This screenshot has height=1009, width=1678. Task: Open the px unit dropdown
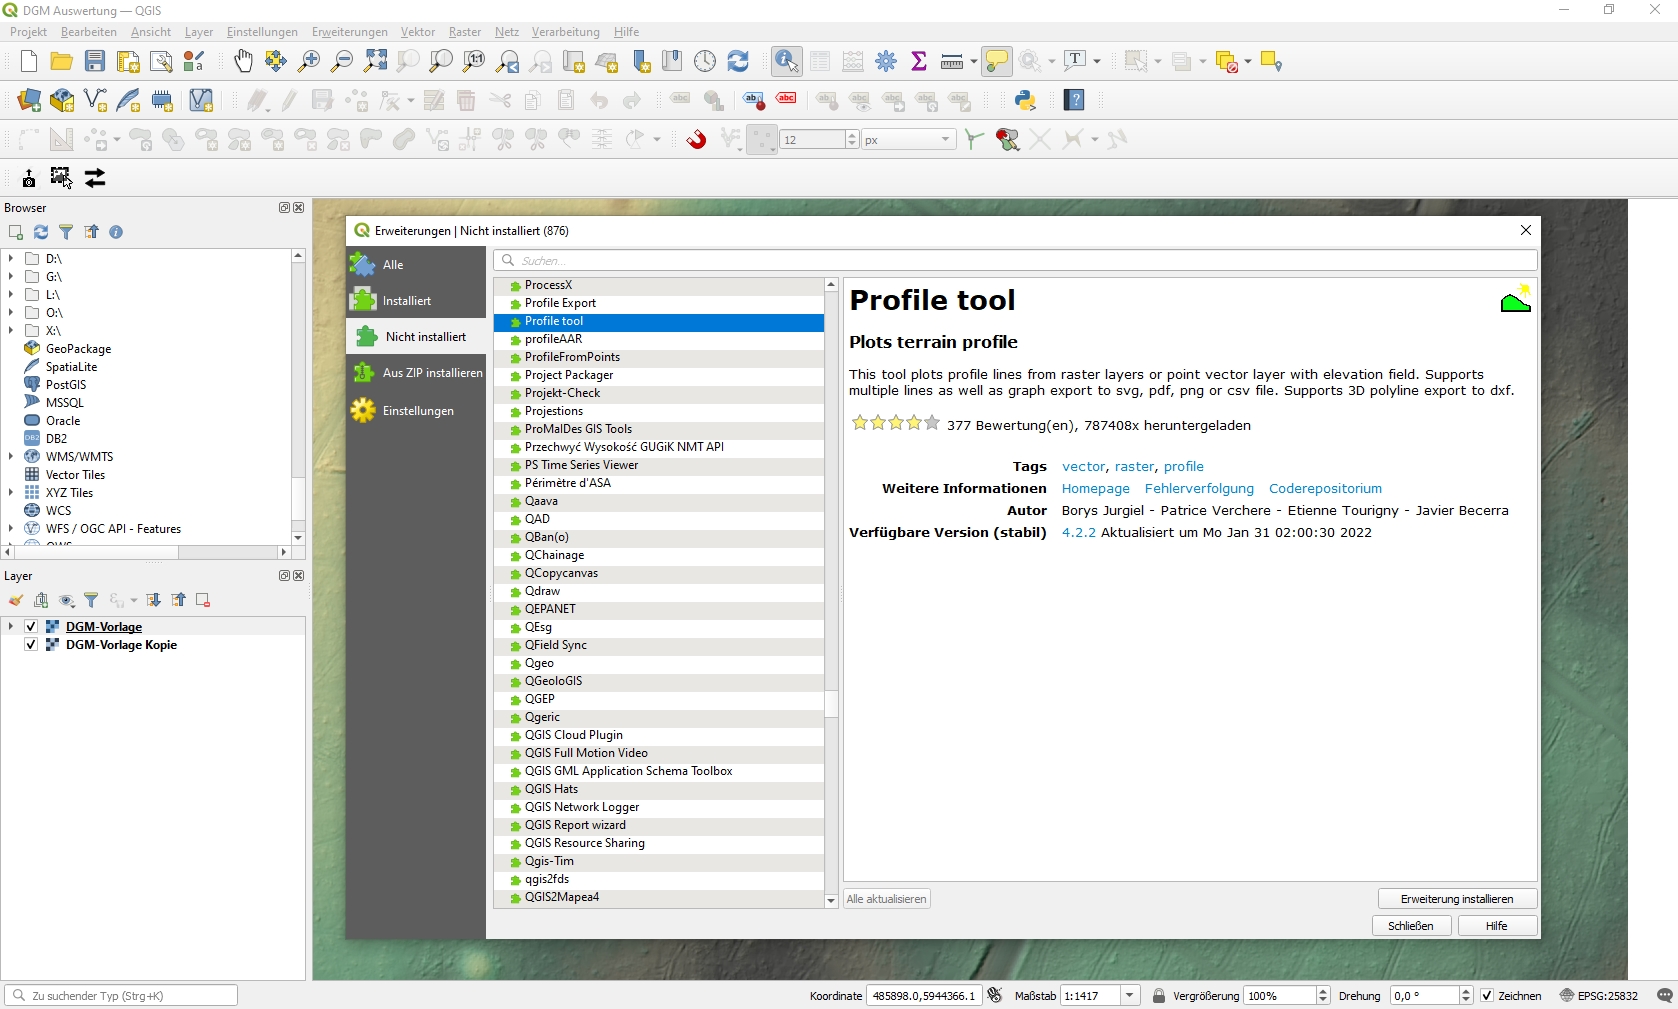click(945, 139)
